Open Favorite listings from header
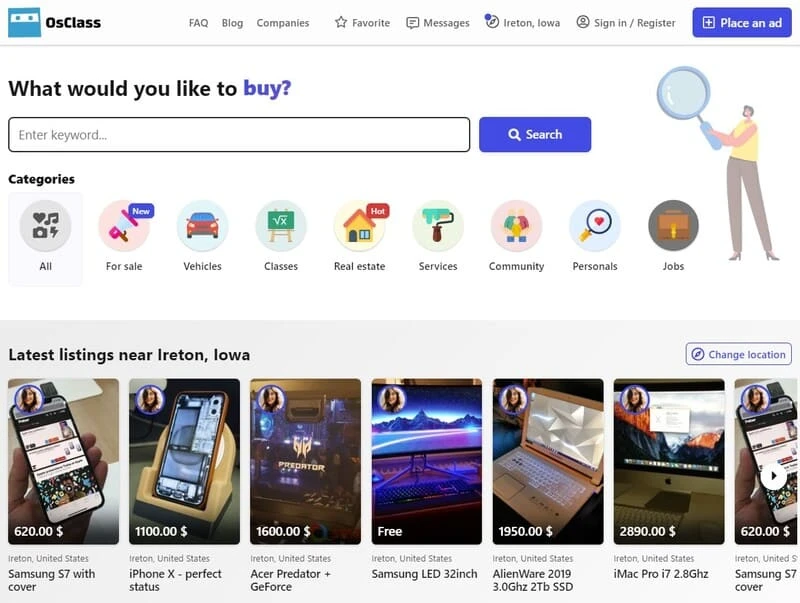The height and width of the screenshot is (603, 800). [x=362, y=22]
